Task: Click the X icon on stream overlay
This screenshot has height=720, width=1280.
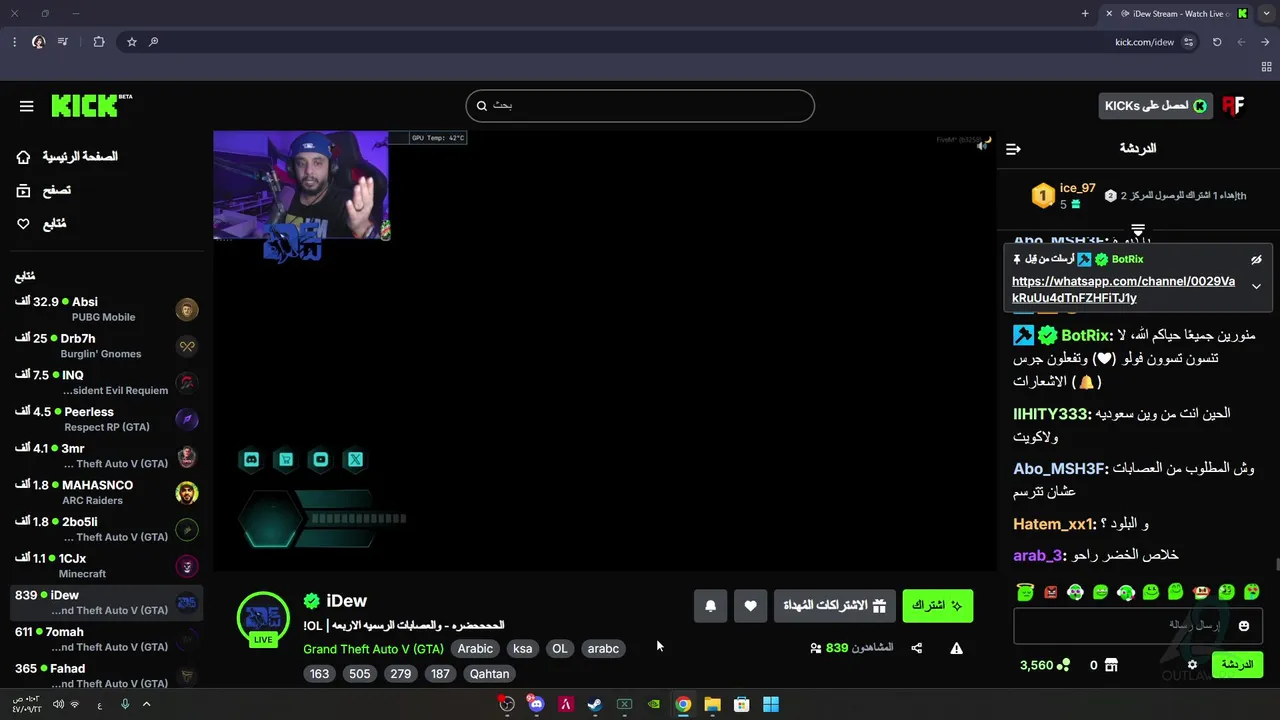Action: pos(355,460)
